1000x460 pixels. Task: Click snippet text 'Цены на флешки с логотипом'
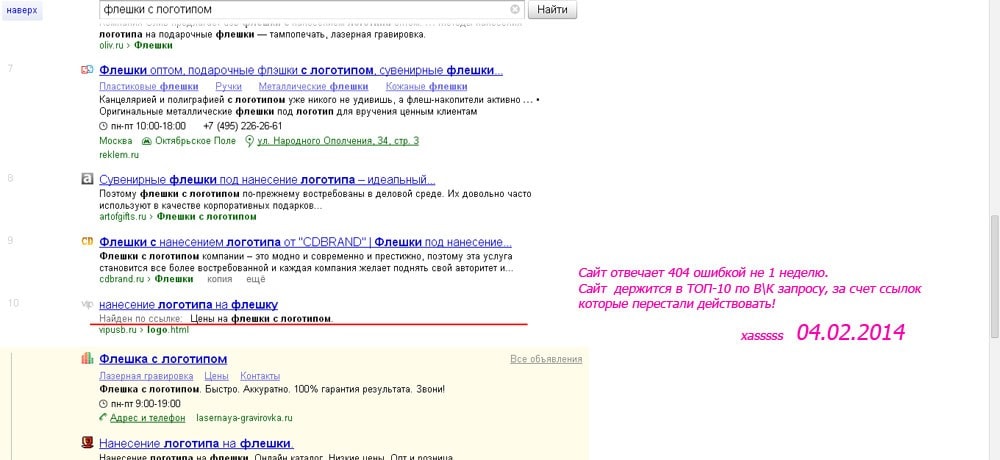tap(261, 318)
